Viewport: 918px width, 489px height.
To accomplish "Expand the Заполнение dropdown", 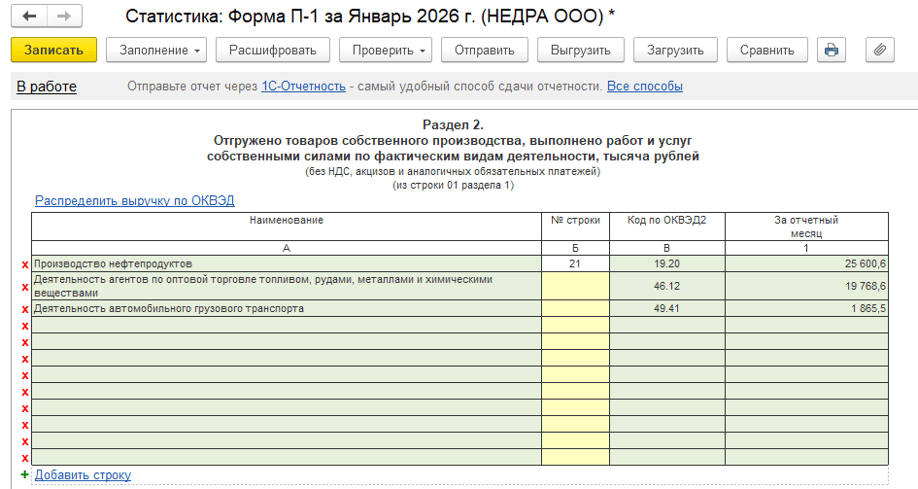I will click(x=160, y=50).
